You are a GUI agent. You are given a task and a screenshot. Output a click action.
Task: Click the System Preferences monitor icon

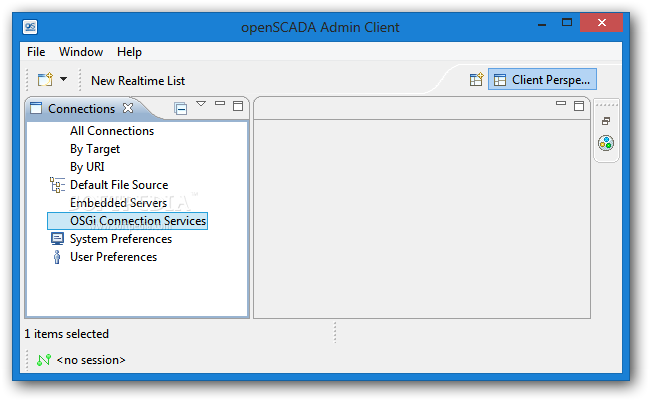57,239
